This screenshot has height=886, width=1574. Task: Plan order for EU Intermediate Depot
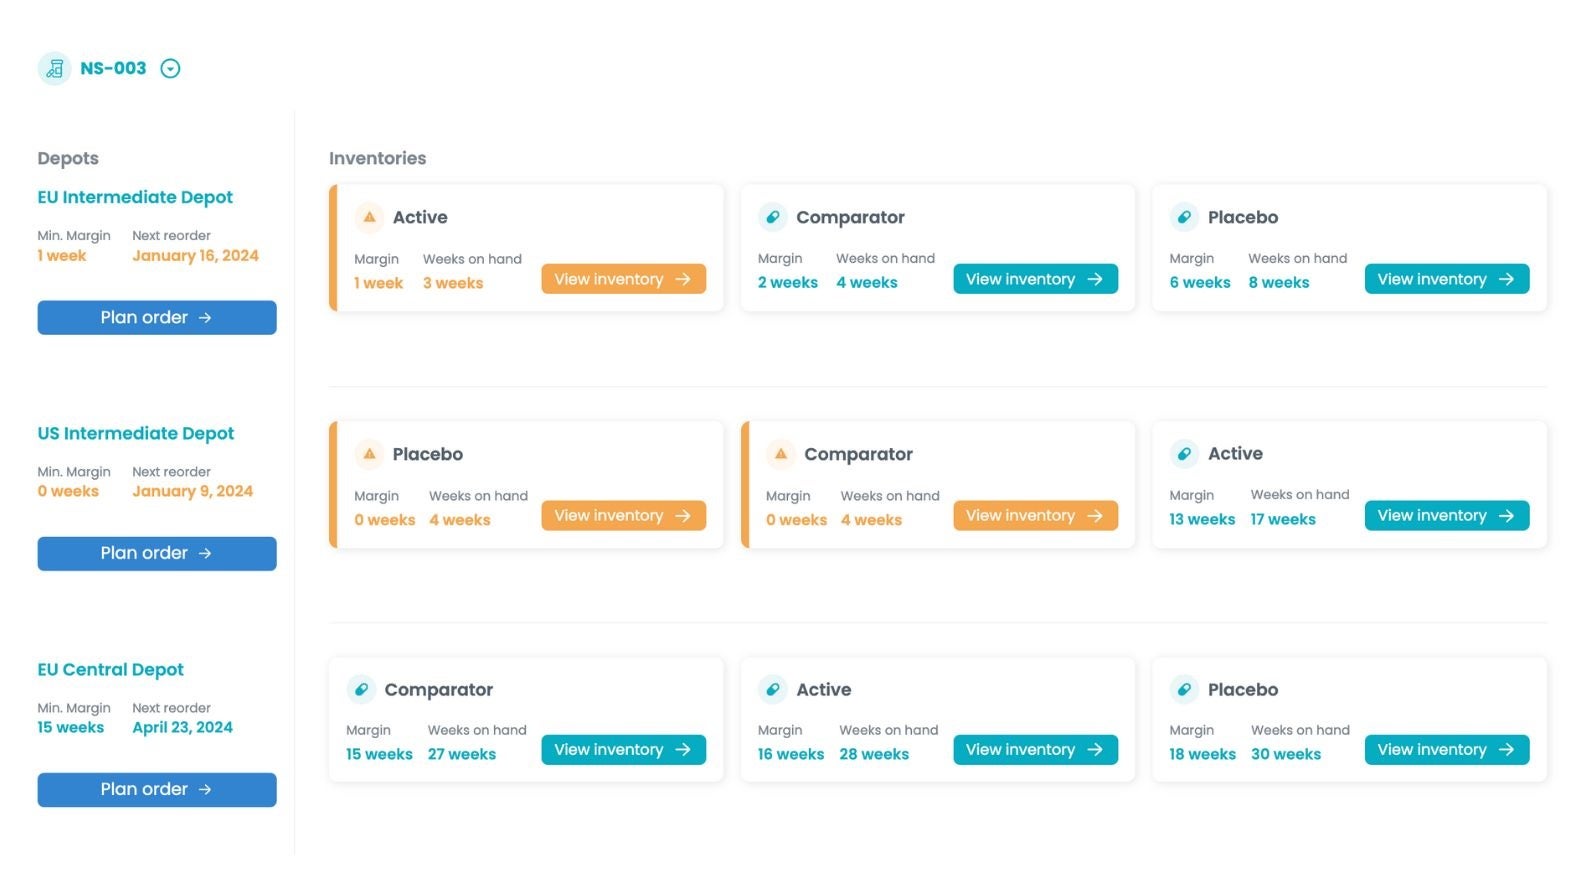[157, 318]
